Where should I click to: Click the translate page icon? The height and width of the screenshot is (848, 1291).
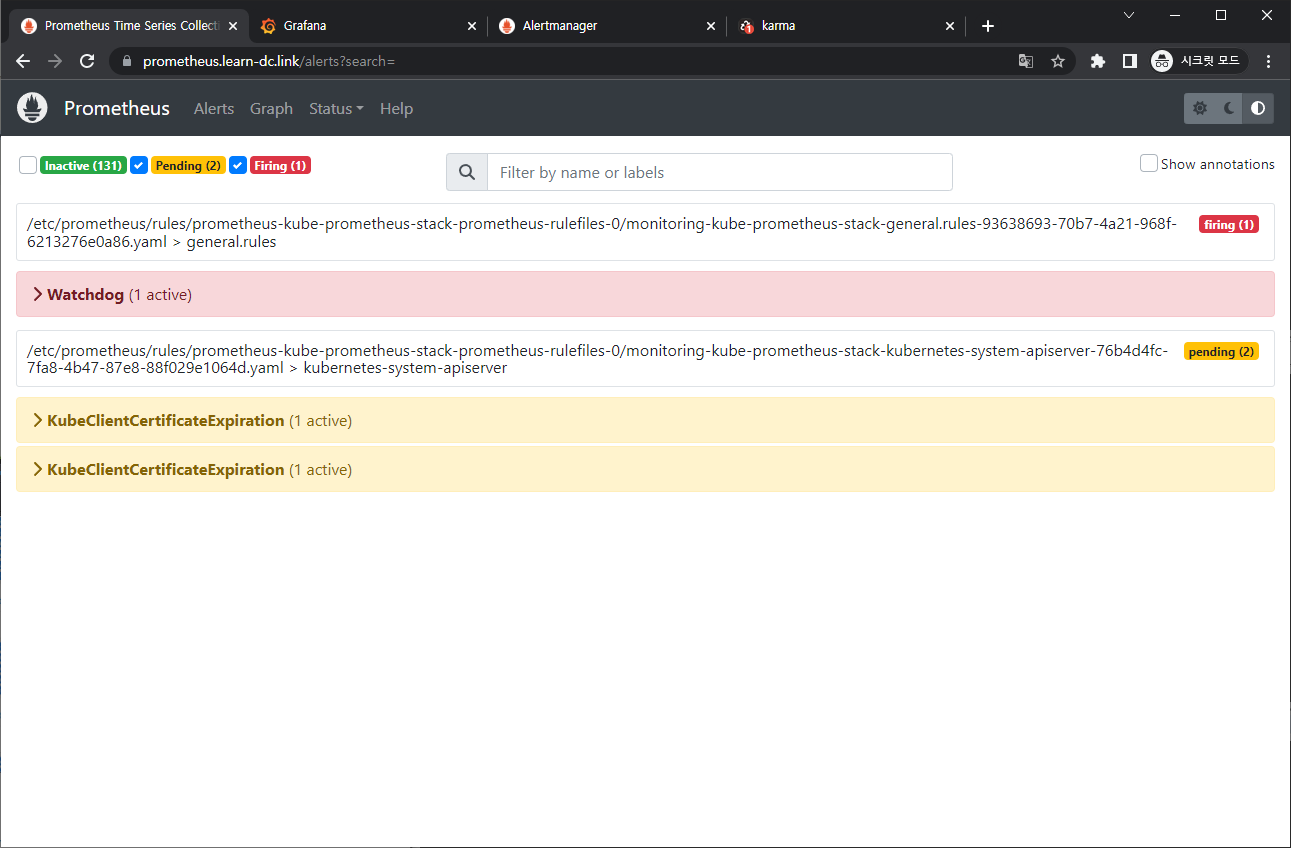[x=1026, y=61]
